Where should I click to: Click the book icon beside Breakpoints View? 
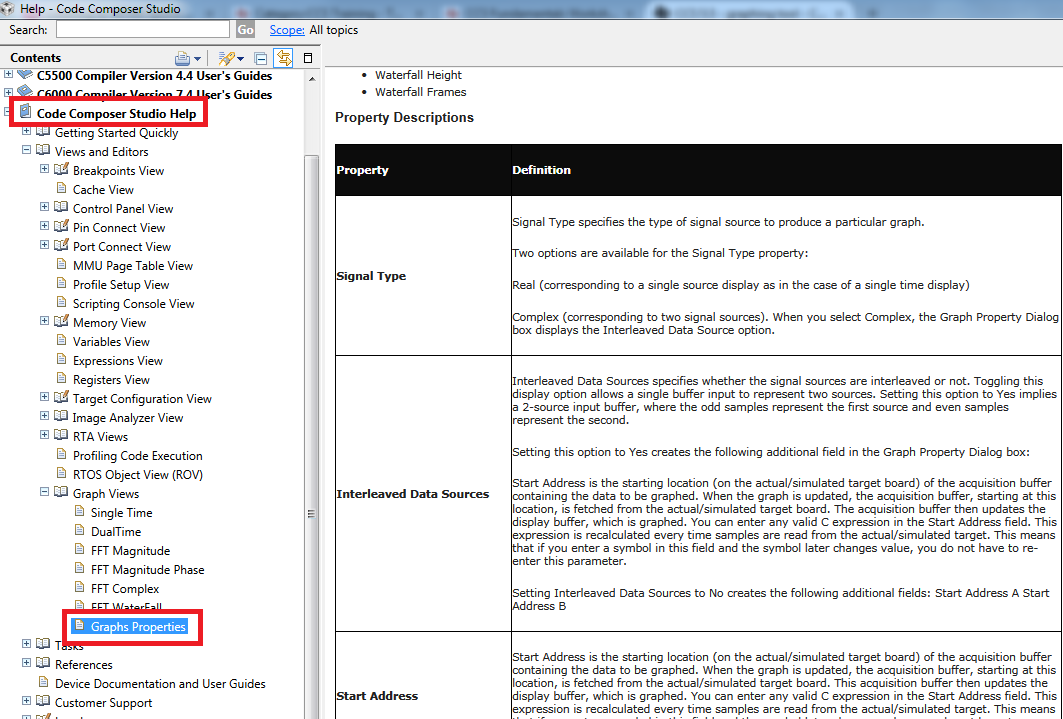61,169
